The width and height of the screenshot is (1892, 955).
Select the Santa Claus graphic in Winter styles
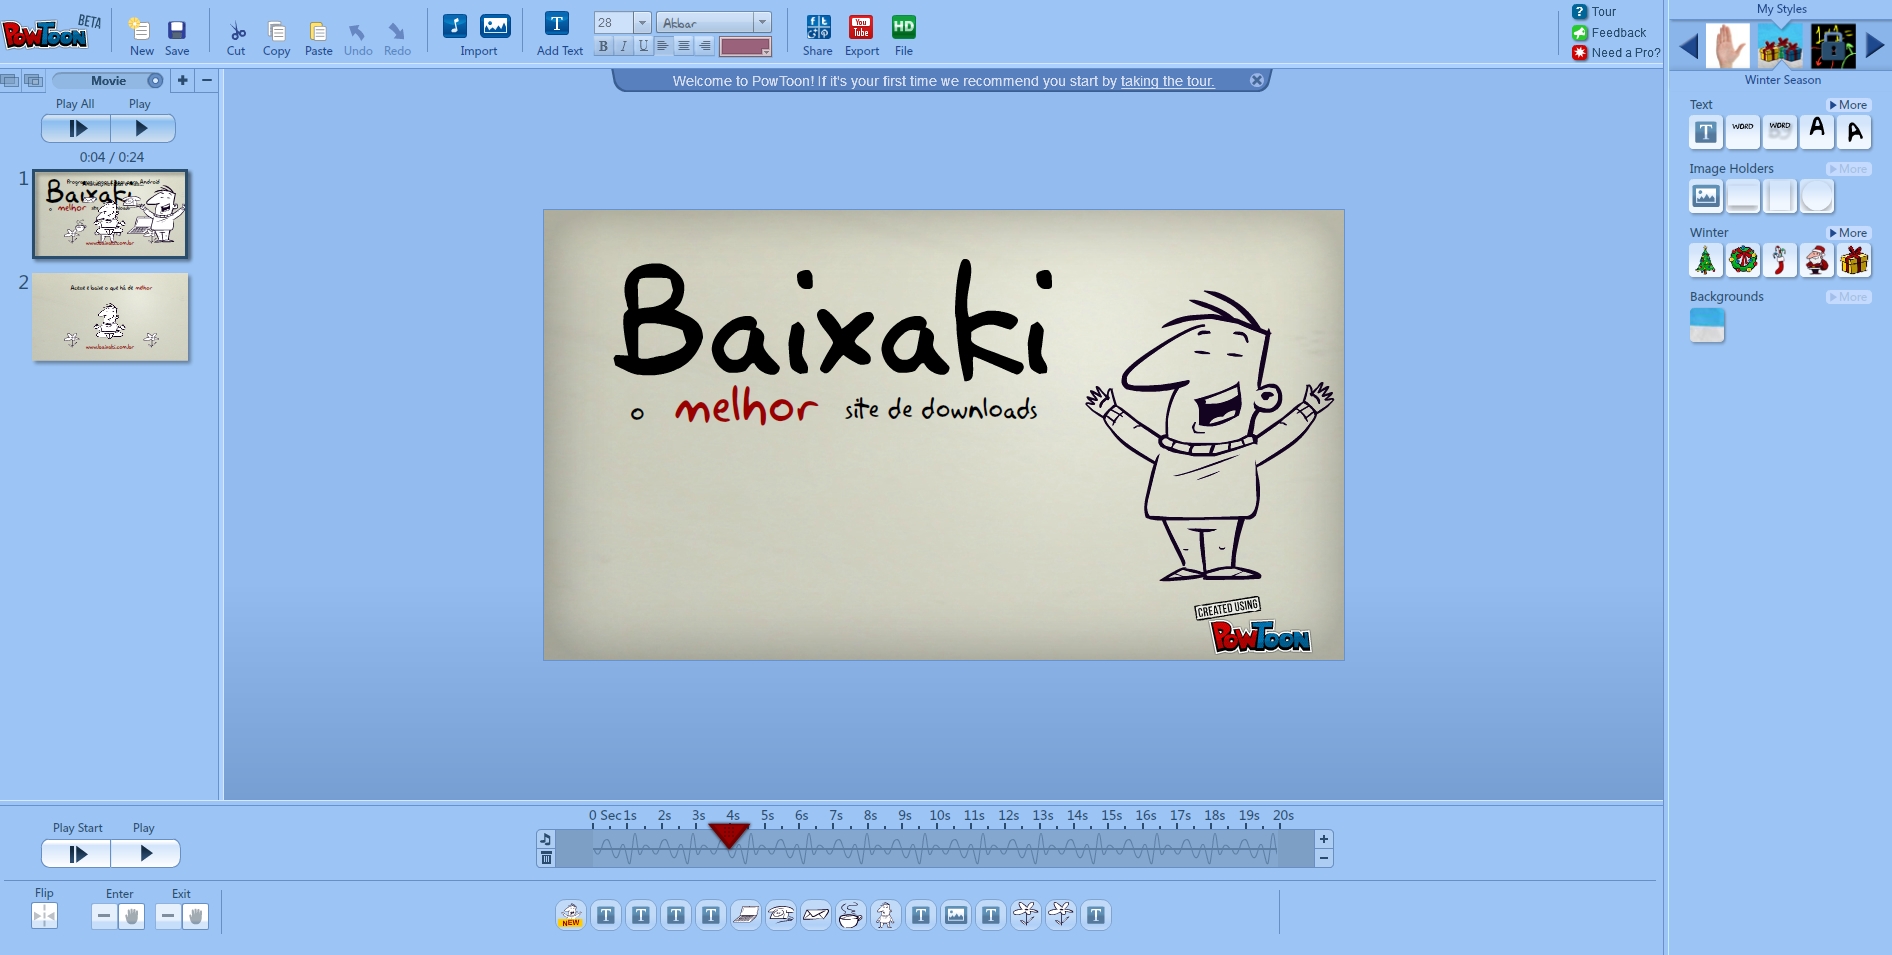(x=1817, y=260)
